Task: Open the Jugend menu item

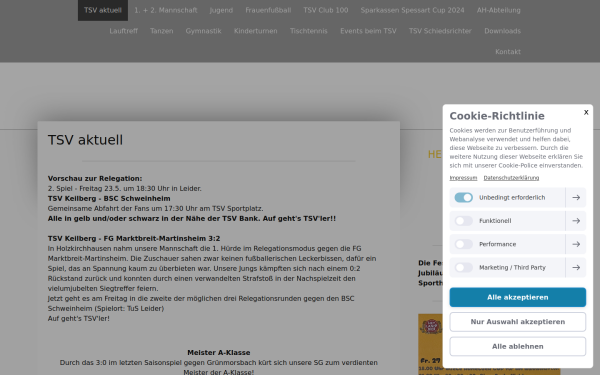Action: tap(221, 10)
